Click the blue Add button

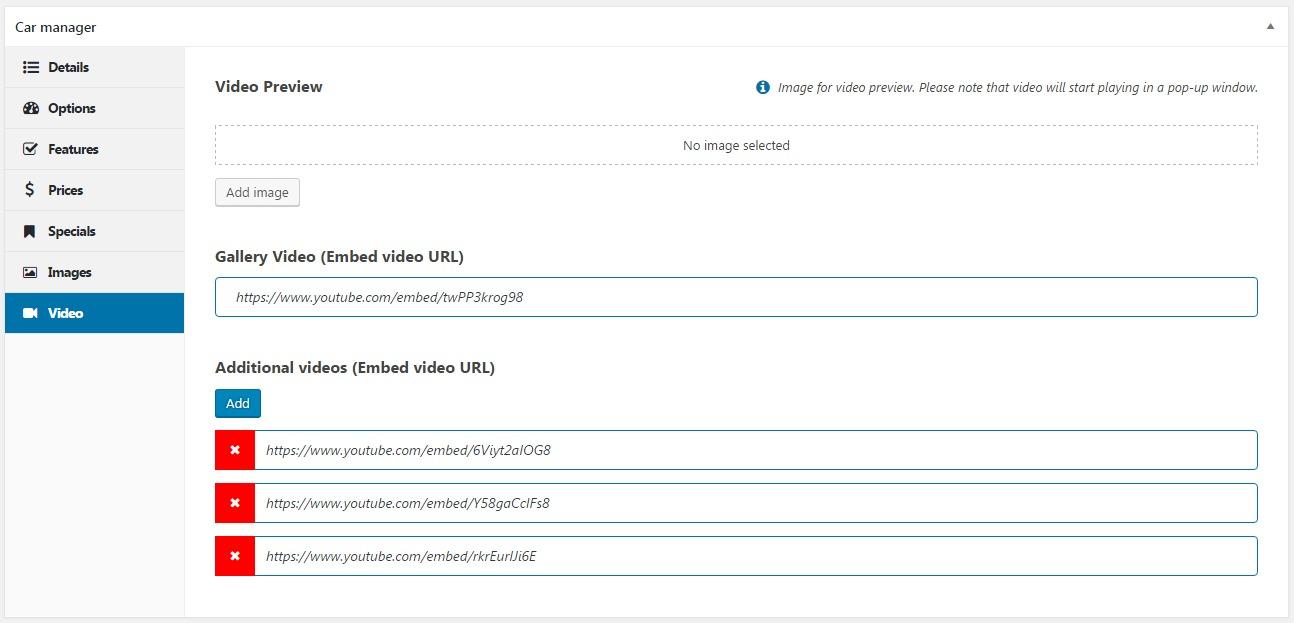238,403
